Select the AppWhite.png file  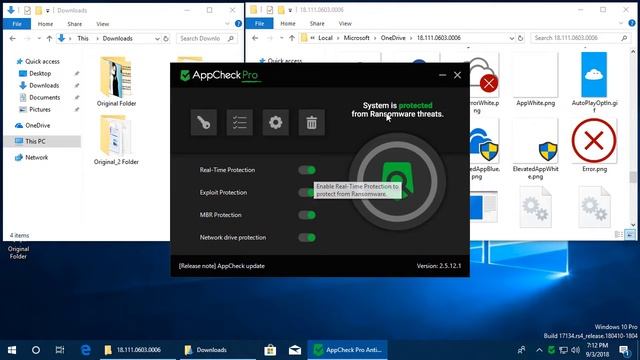[536, 80]
